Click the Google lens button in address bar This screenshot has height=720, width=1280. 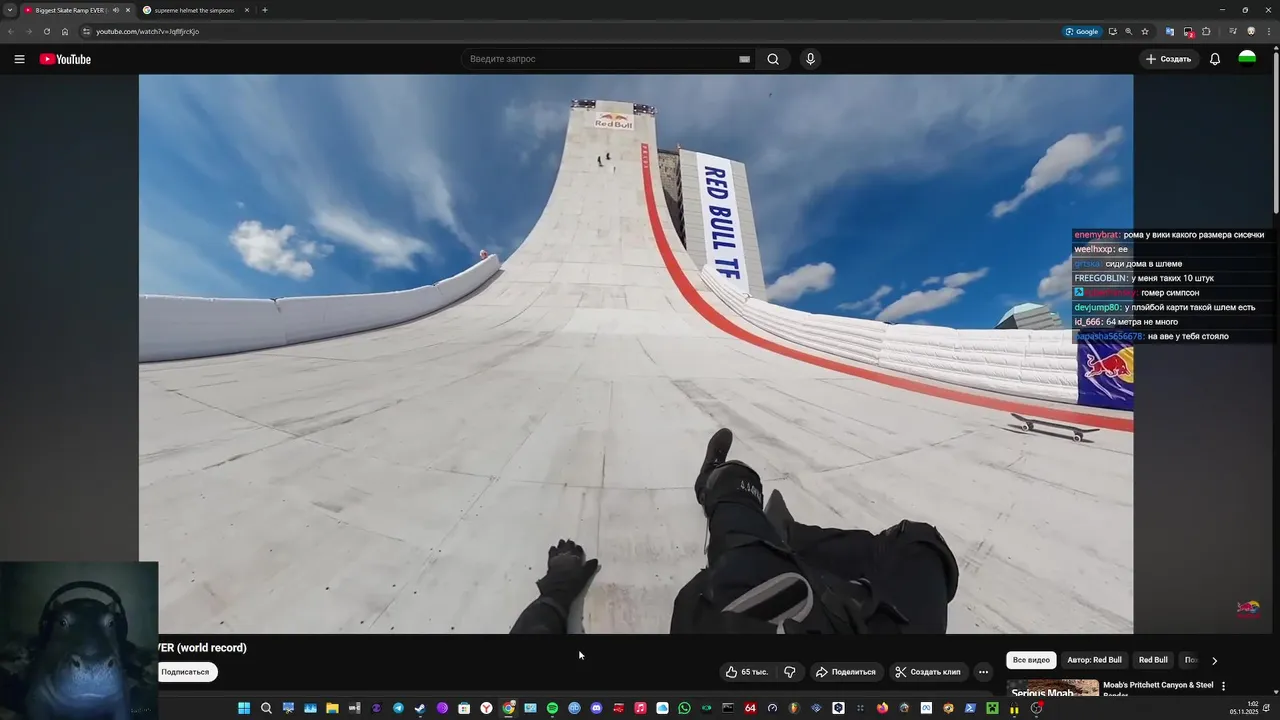(1082, 31)
